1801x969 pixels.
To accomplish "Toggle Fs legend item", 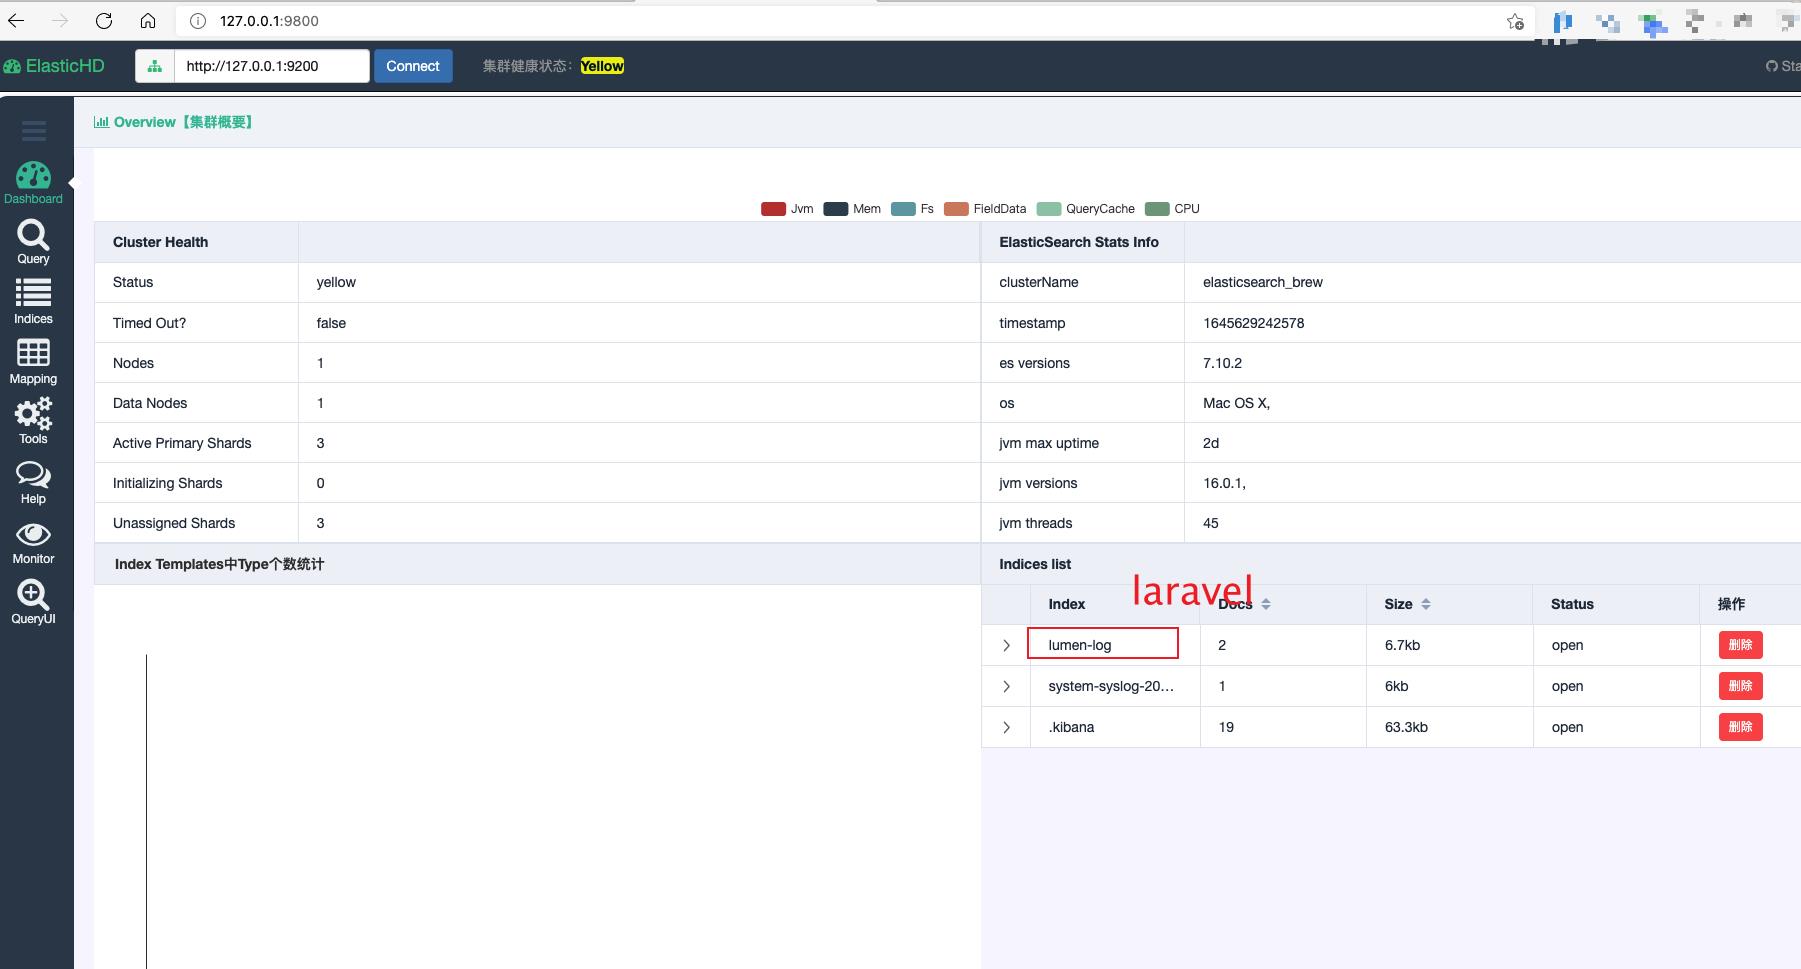I will [912, 209].
